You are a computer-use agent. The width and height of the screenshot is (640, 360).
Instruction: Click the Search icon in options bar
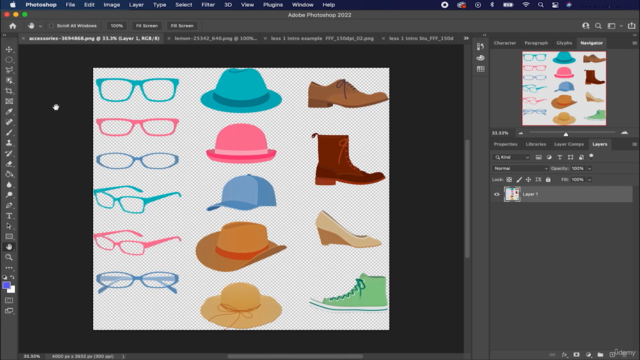(x=598, y=26)
